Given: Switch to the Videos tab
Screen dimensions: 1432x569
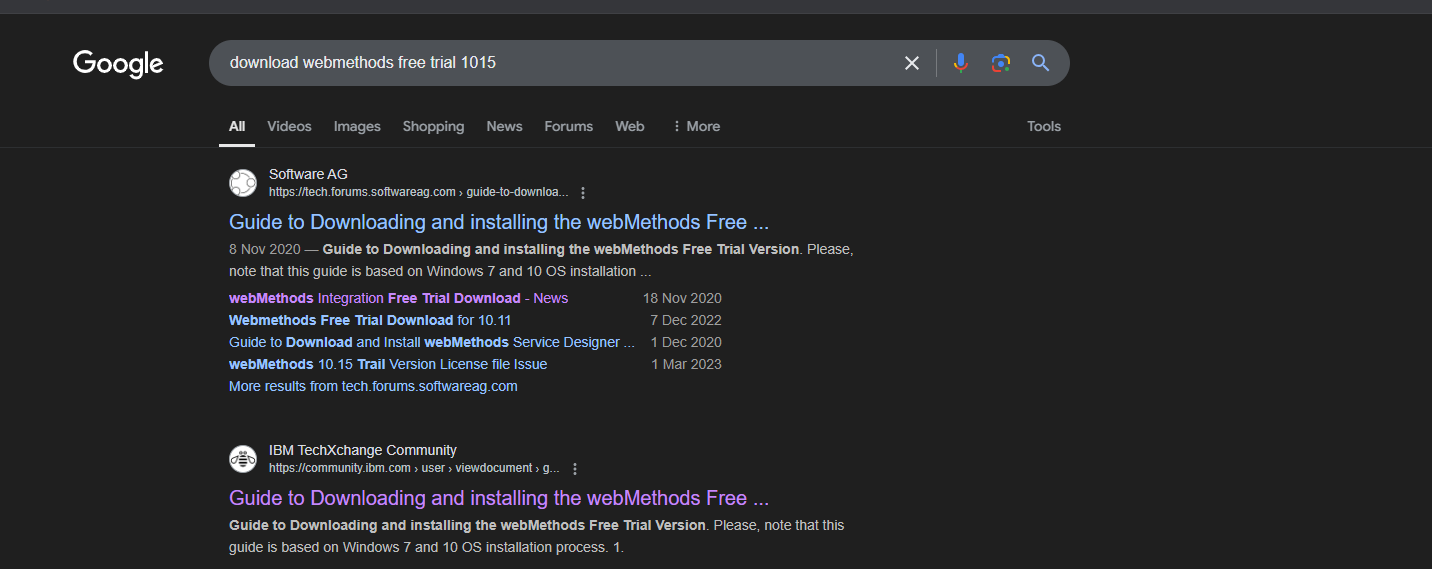Looking at the screenshot, I should pos(289,126).
